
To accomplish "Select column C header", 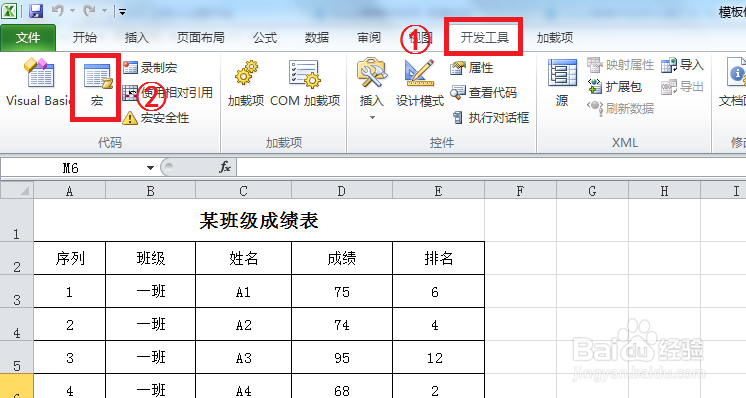I will click(x=244, y=191).
